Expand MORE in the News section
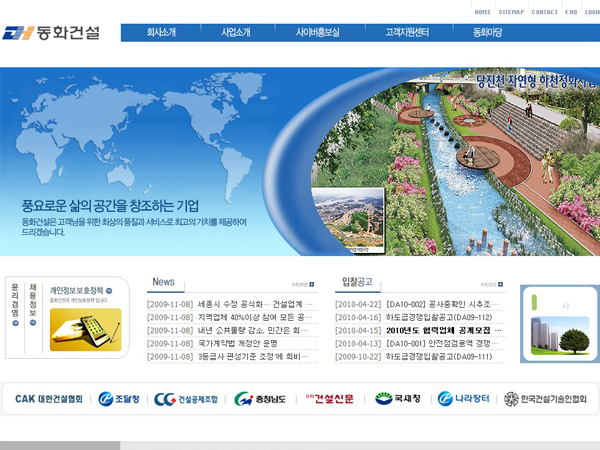Viewport: 600px width, 450px height. [303, 284]
